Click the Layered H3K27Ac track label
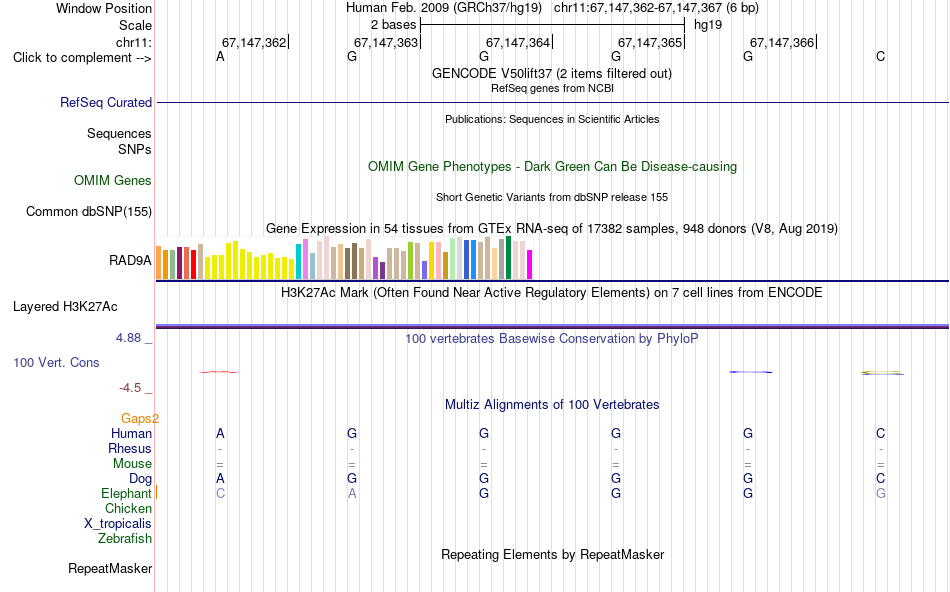Image resolution: width=950 pixels, height=592 pixels. tap(65, 307)
